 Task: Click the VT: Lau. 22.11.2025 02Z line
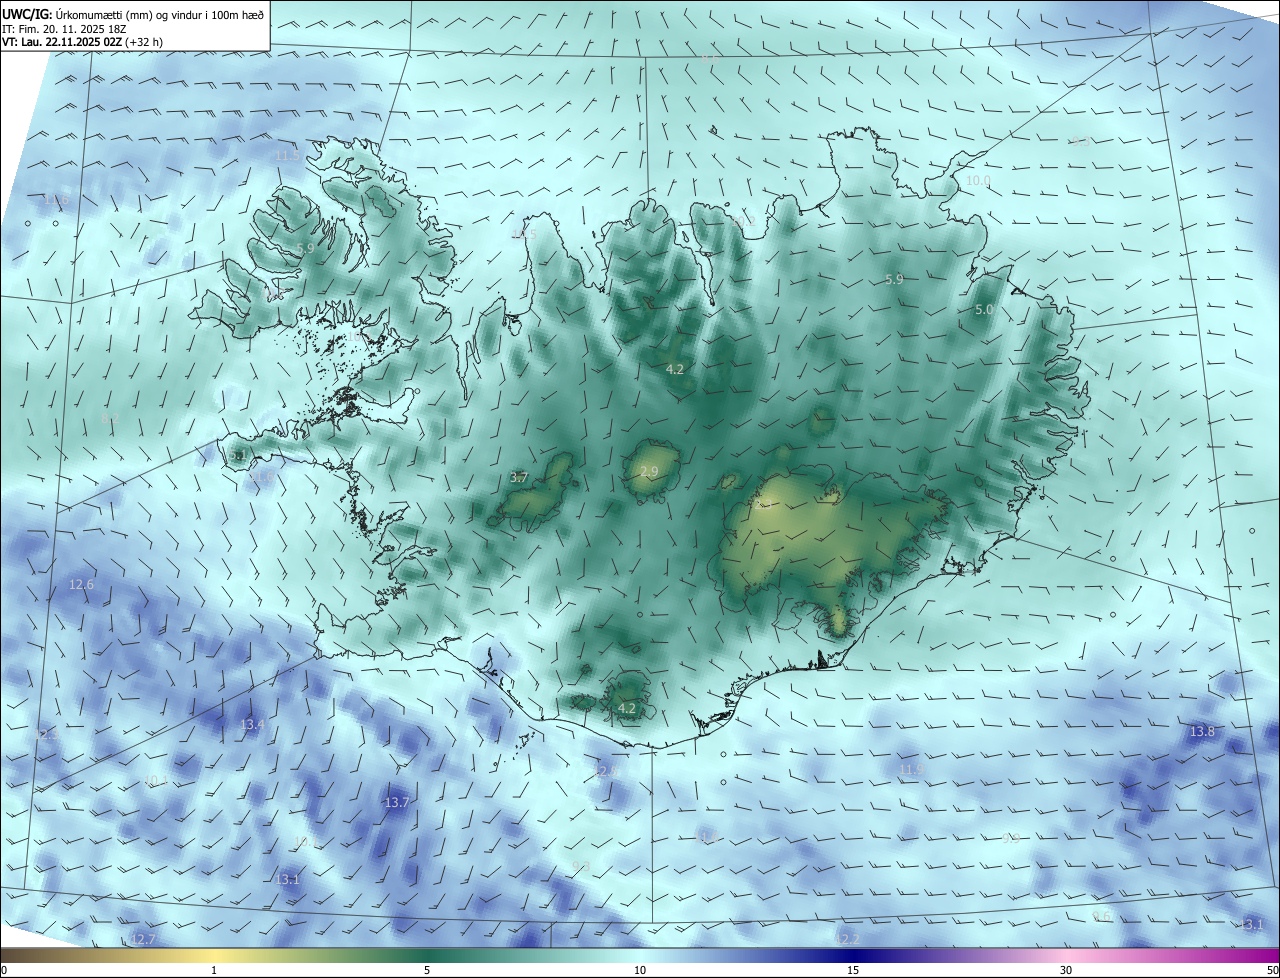coord(83,42)
